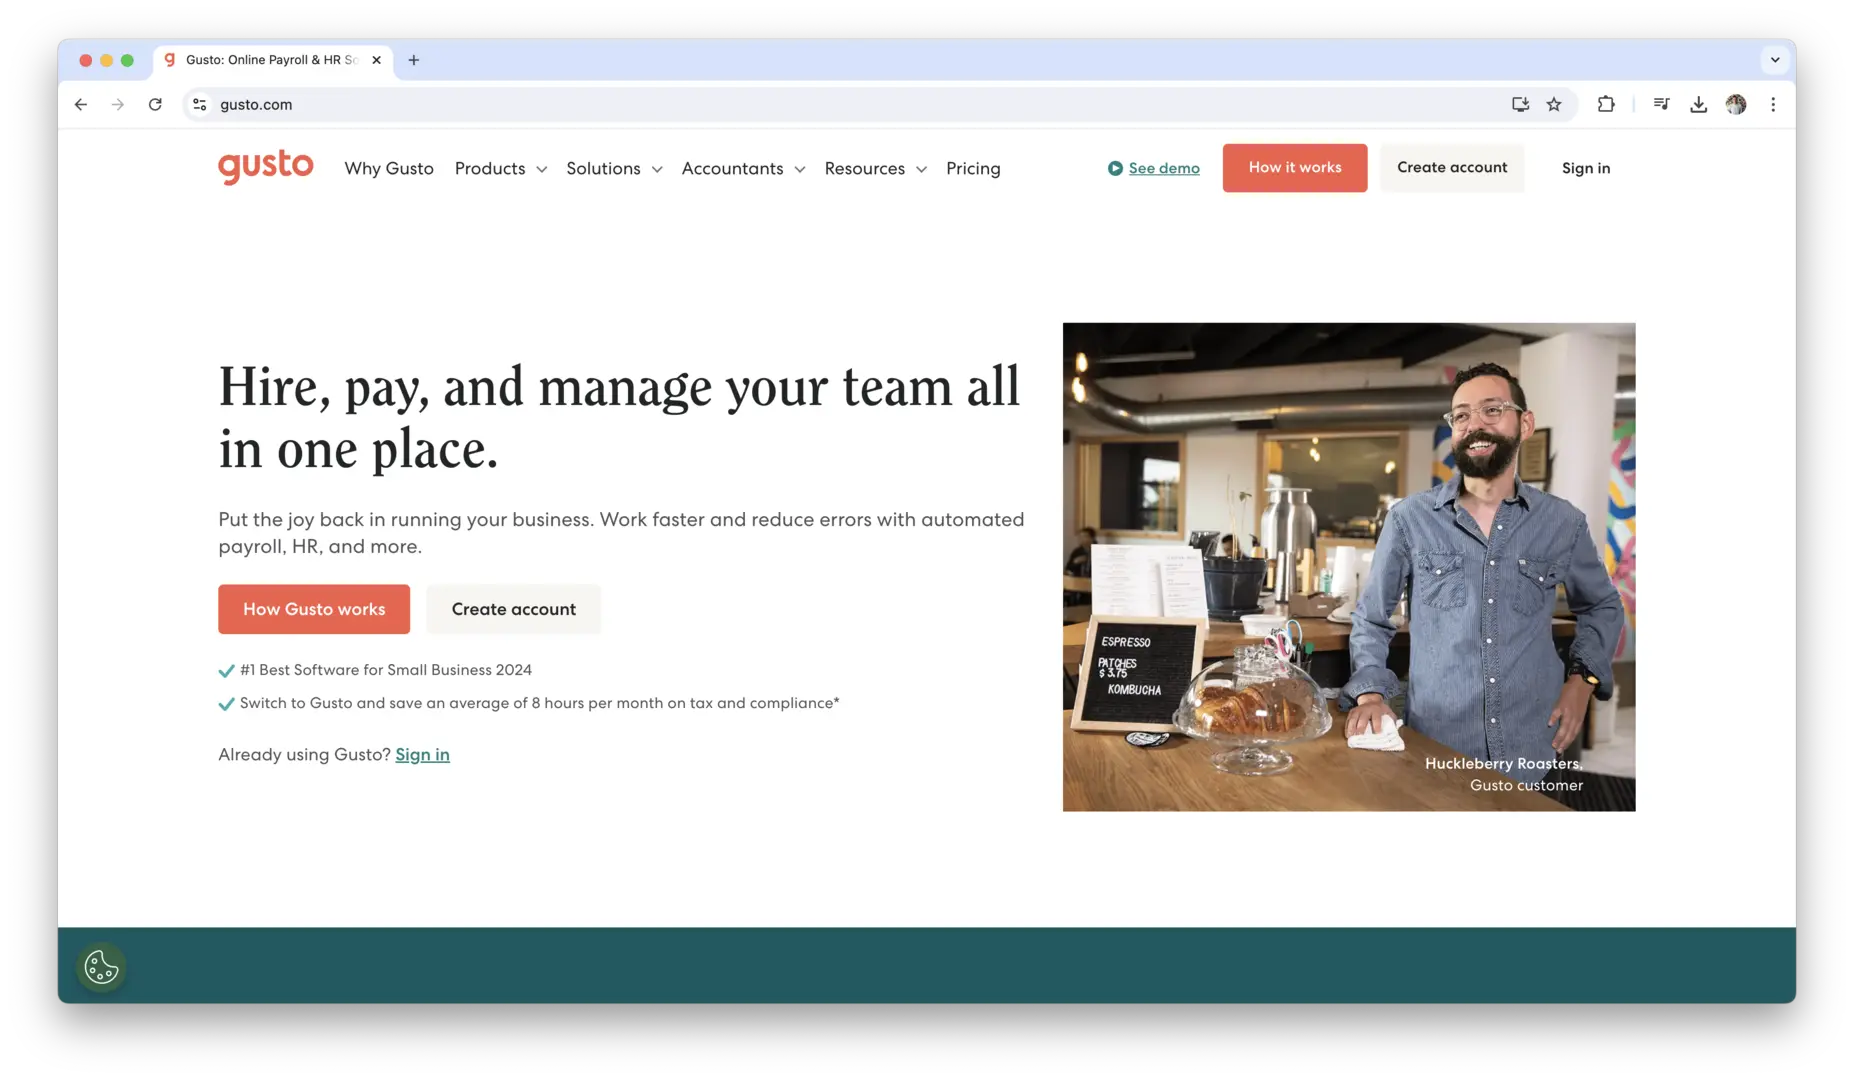The image size is (1854, 1080).
Task: Click the 'Huckleberry Roasters, Gusto customer' caption
Action: click(1504, 774)
